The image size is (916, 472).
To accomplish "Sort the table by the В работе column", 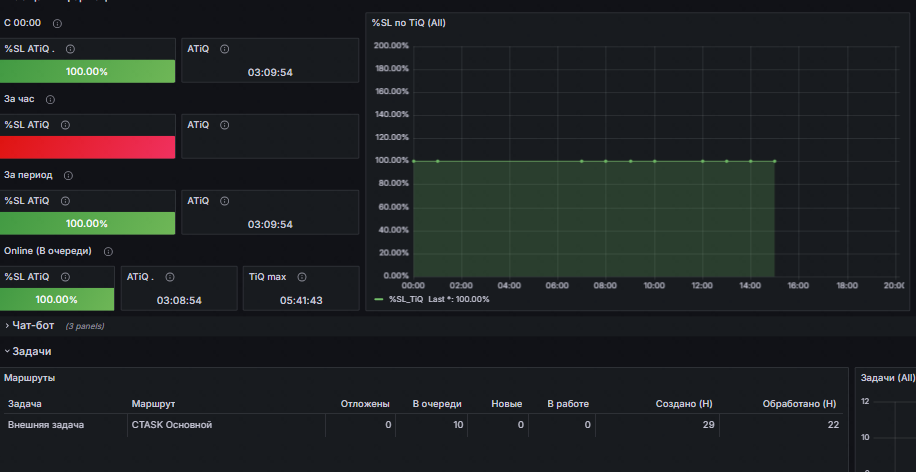I will point(568,404).
